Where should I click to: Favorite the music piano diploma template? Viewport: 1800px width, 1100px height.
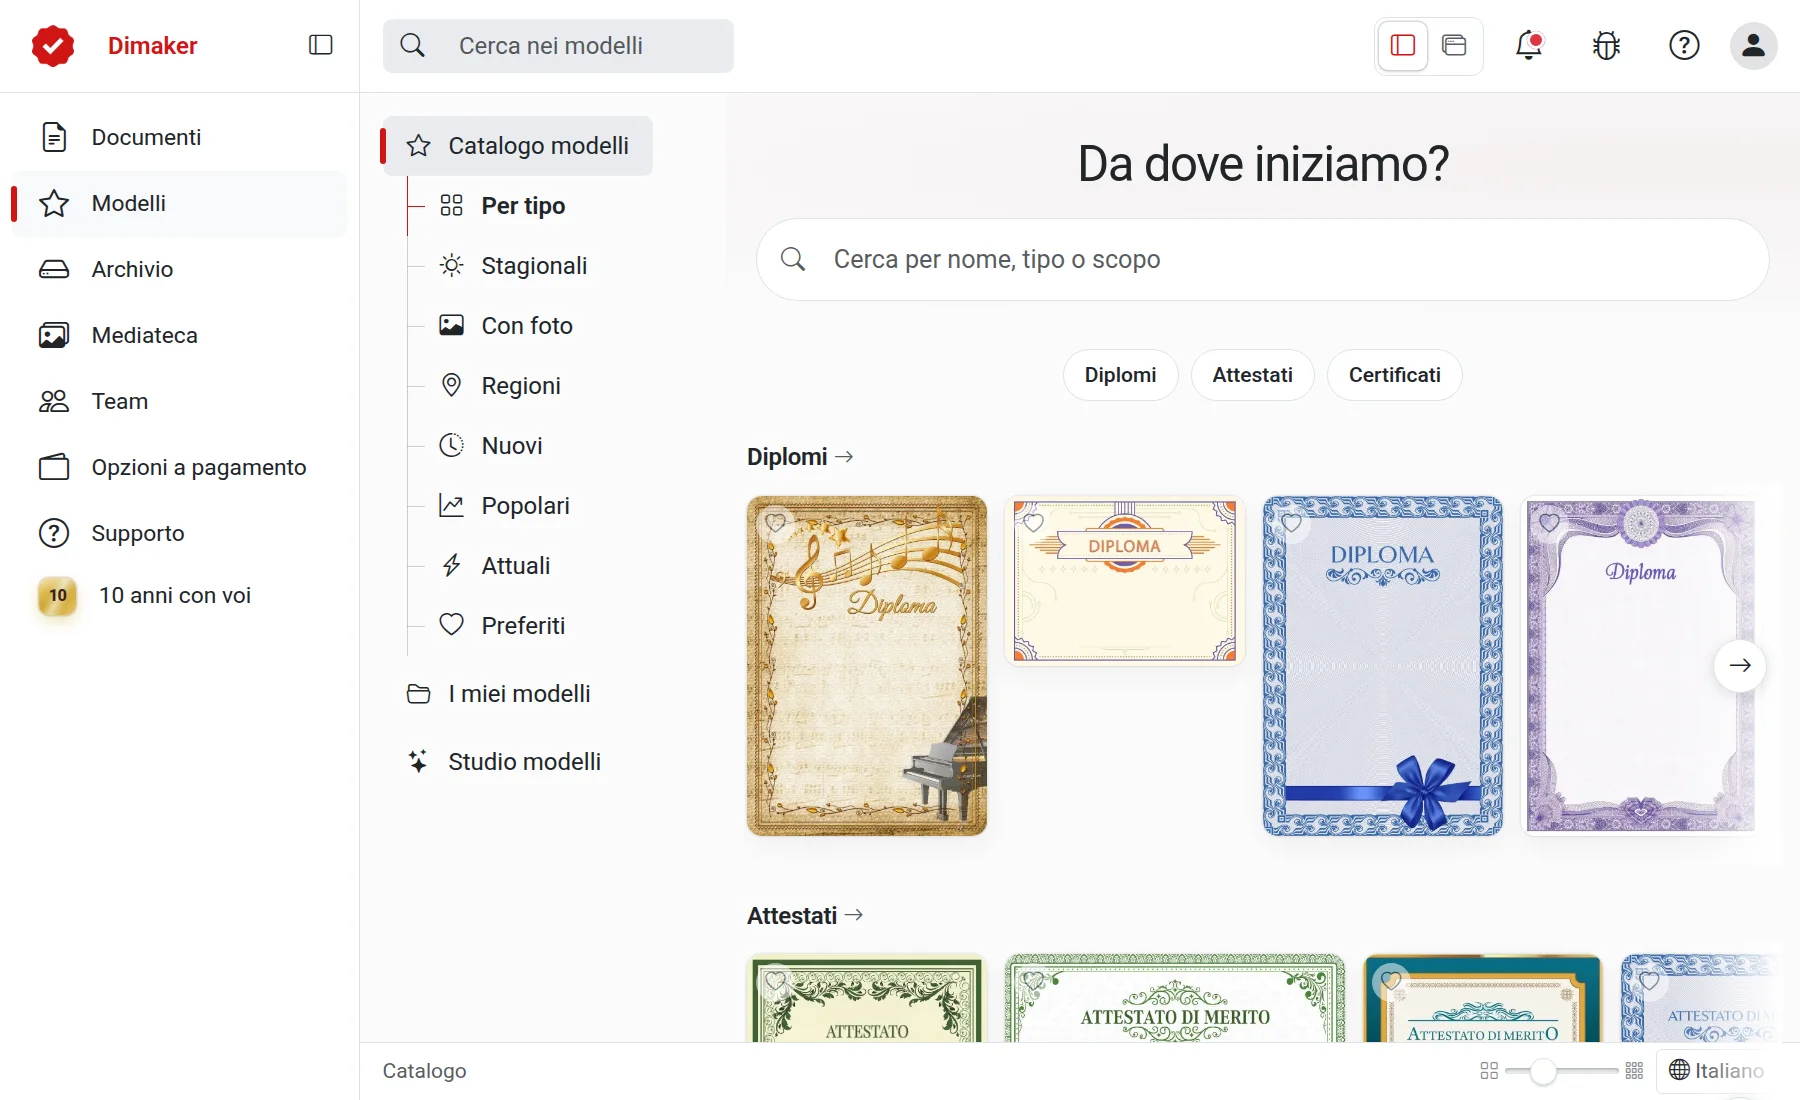point(775,522)
